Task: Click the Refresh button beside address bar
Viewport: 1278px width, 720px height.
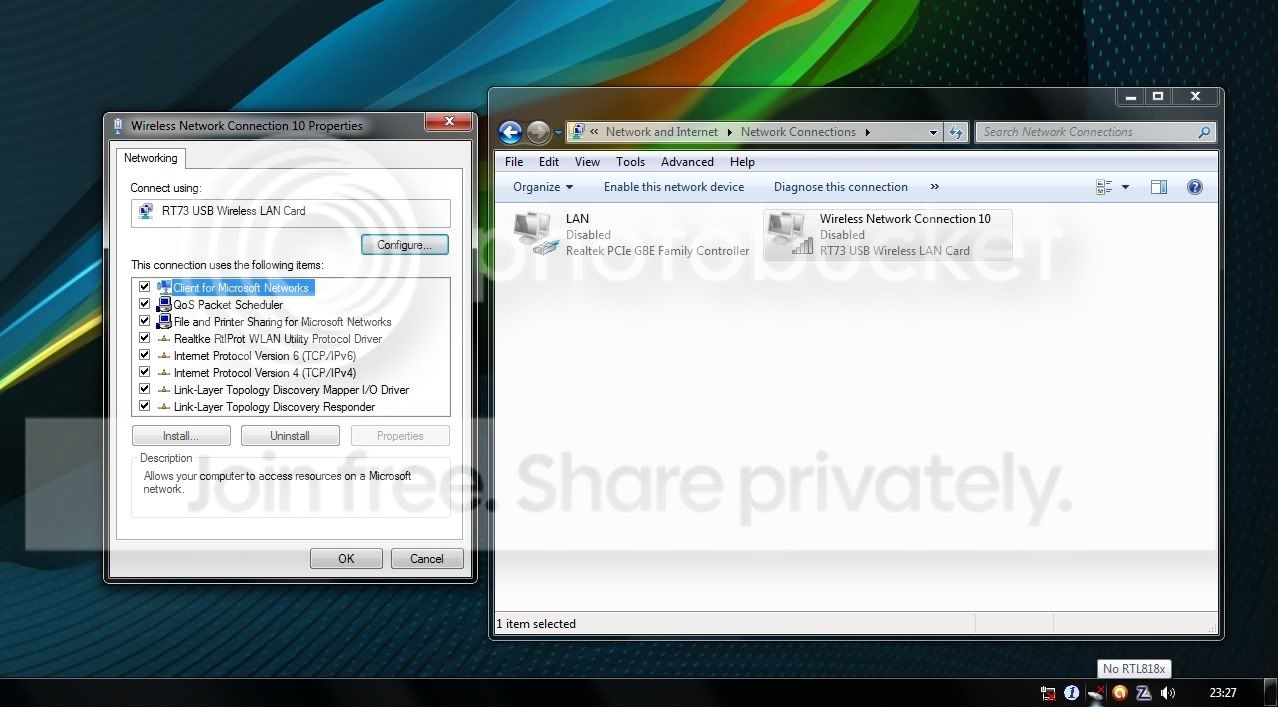Action: tap(956, 132)
